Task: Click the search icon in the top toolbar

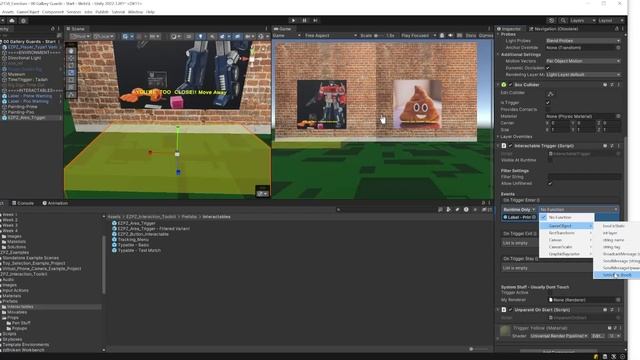Action: pyautogui.click(x=563, y=20)
